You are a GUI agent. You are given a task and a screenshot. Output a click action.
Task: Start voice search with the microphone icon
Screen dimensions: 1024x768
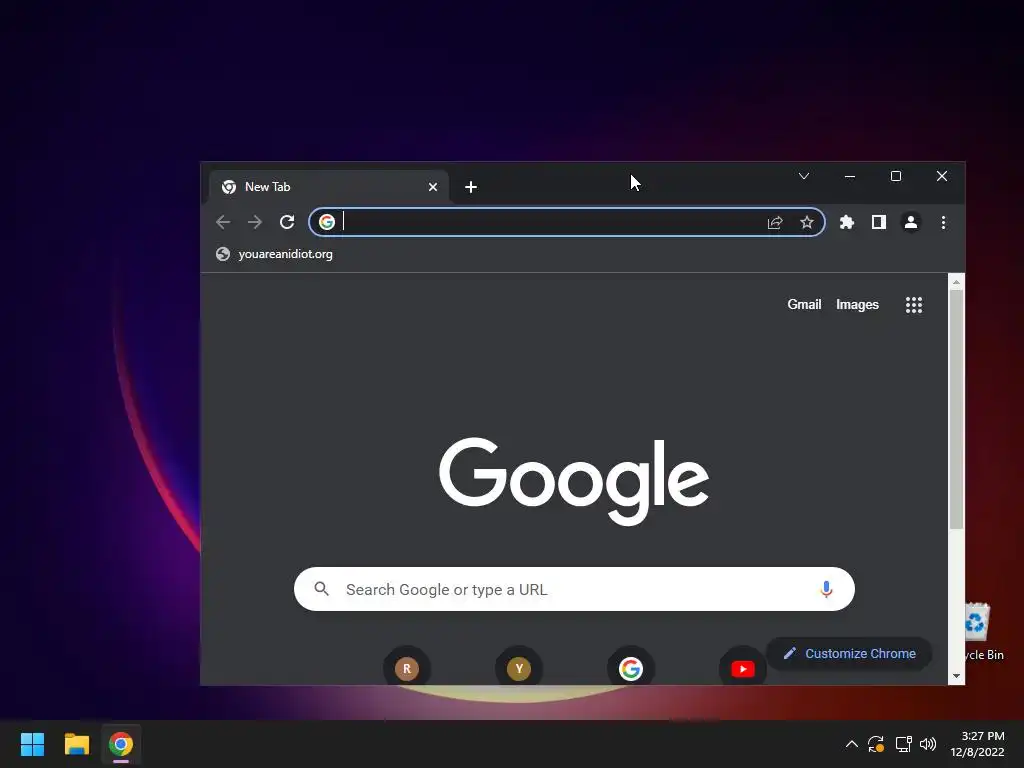(826, 589)
